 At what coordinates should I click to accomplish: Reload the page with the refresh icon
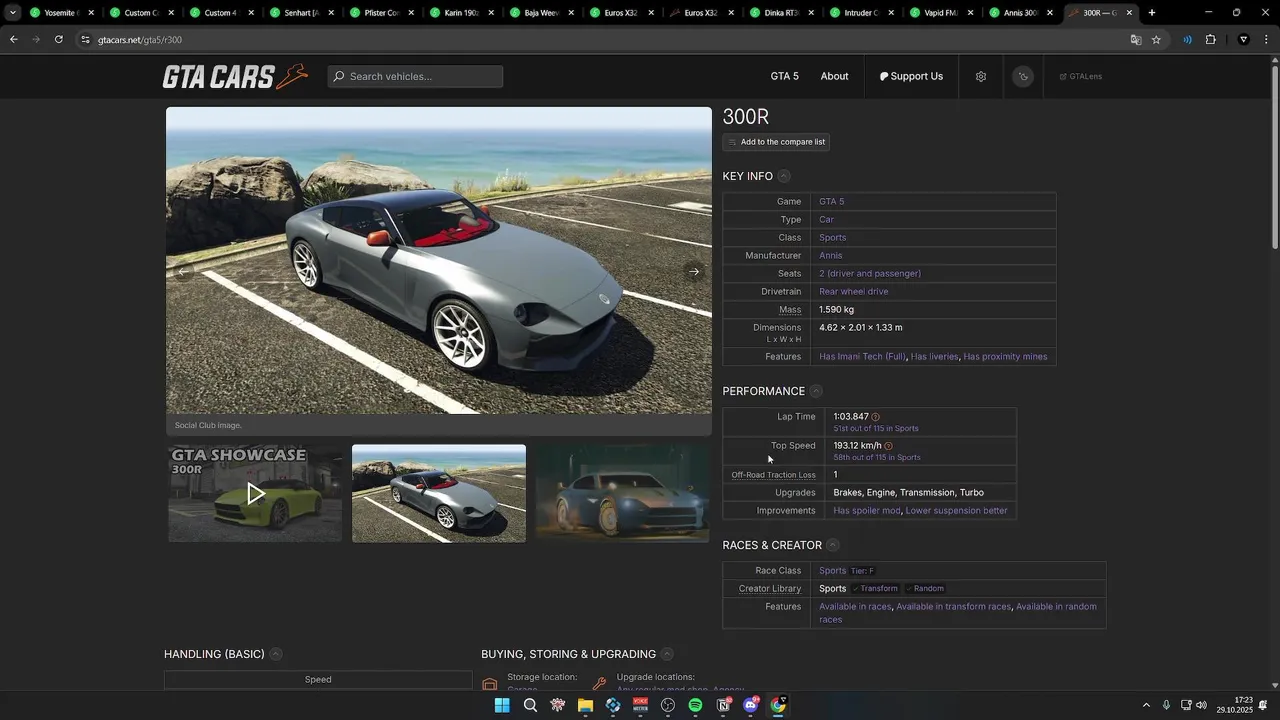(x=59, y=39)
